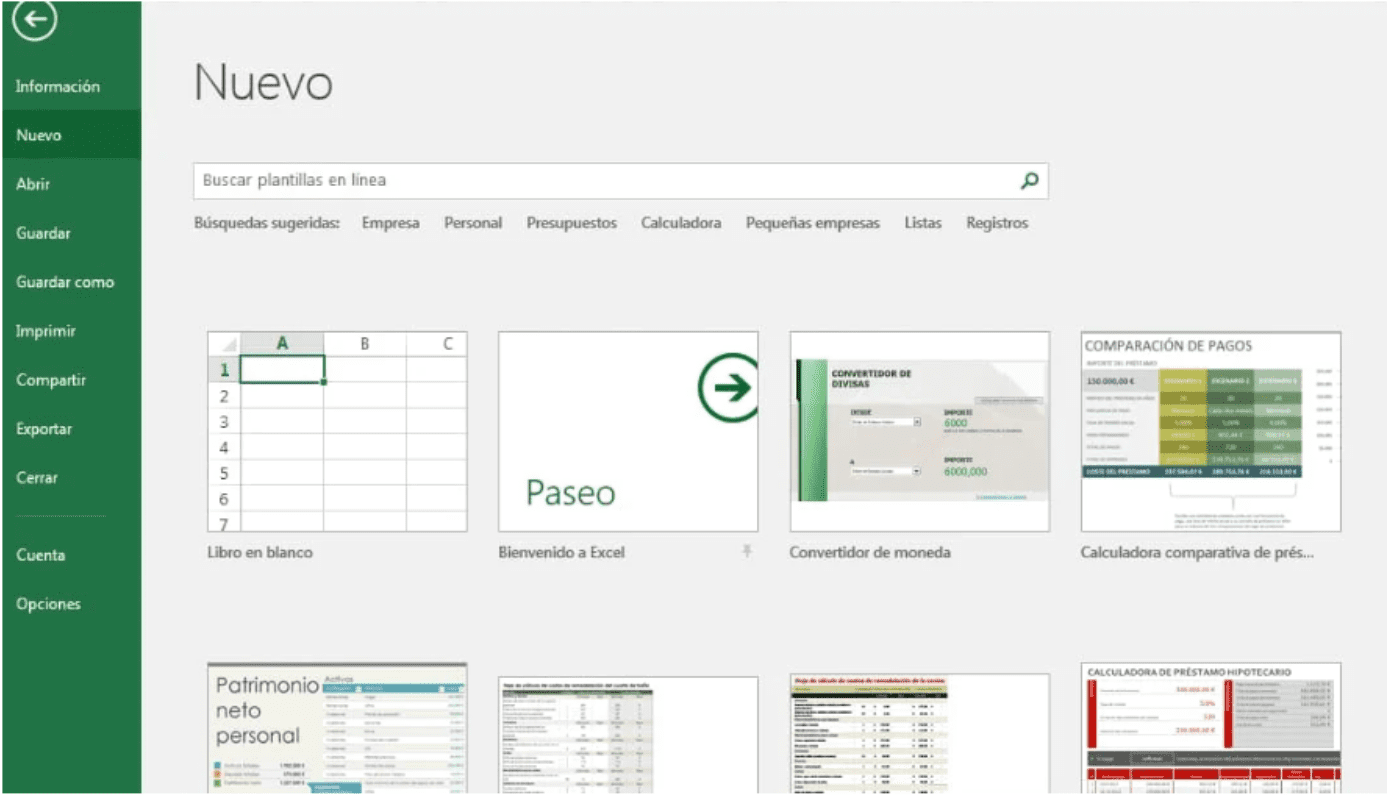The height and width of the screenshot is (796, 1390).
Task: Click the Pequeñas empresas suggested search
Action: pyautogui.click(x=811, y=223)
